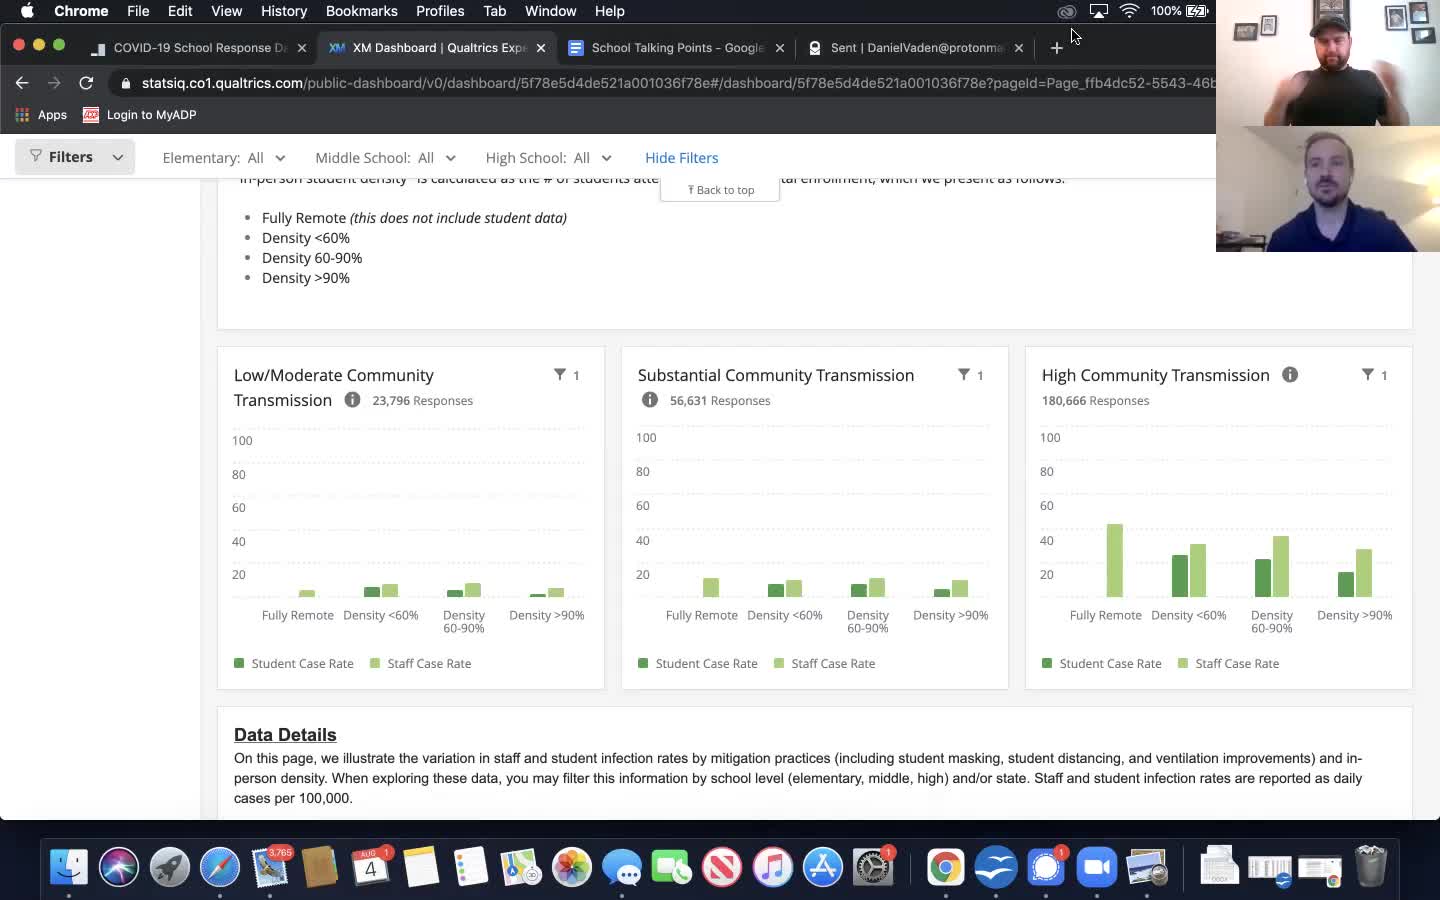Click the Apple menu logo
This screenshot has height=900, width=1440.
[27, 11]
